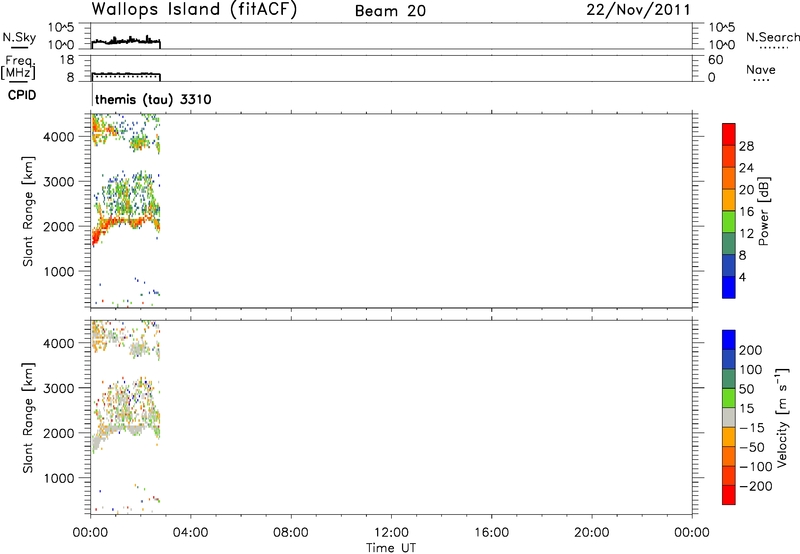Pick the topmost red segment of power colorbar
800x554 pixels.
[729, 134]
